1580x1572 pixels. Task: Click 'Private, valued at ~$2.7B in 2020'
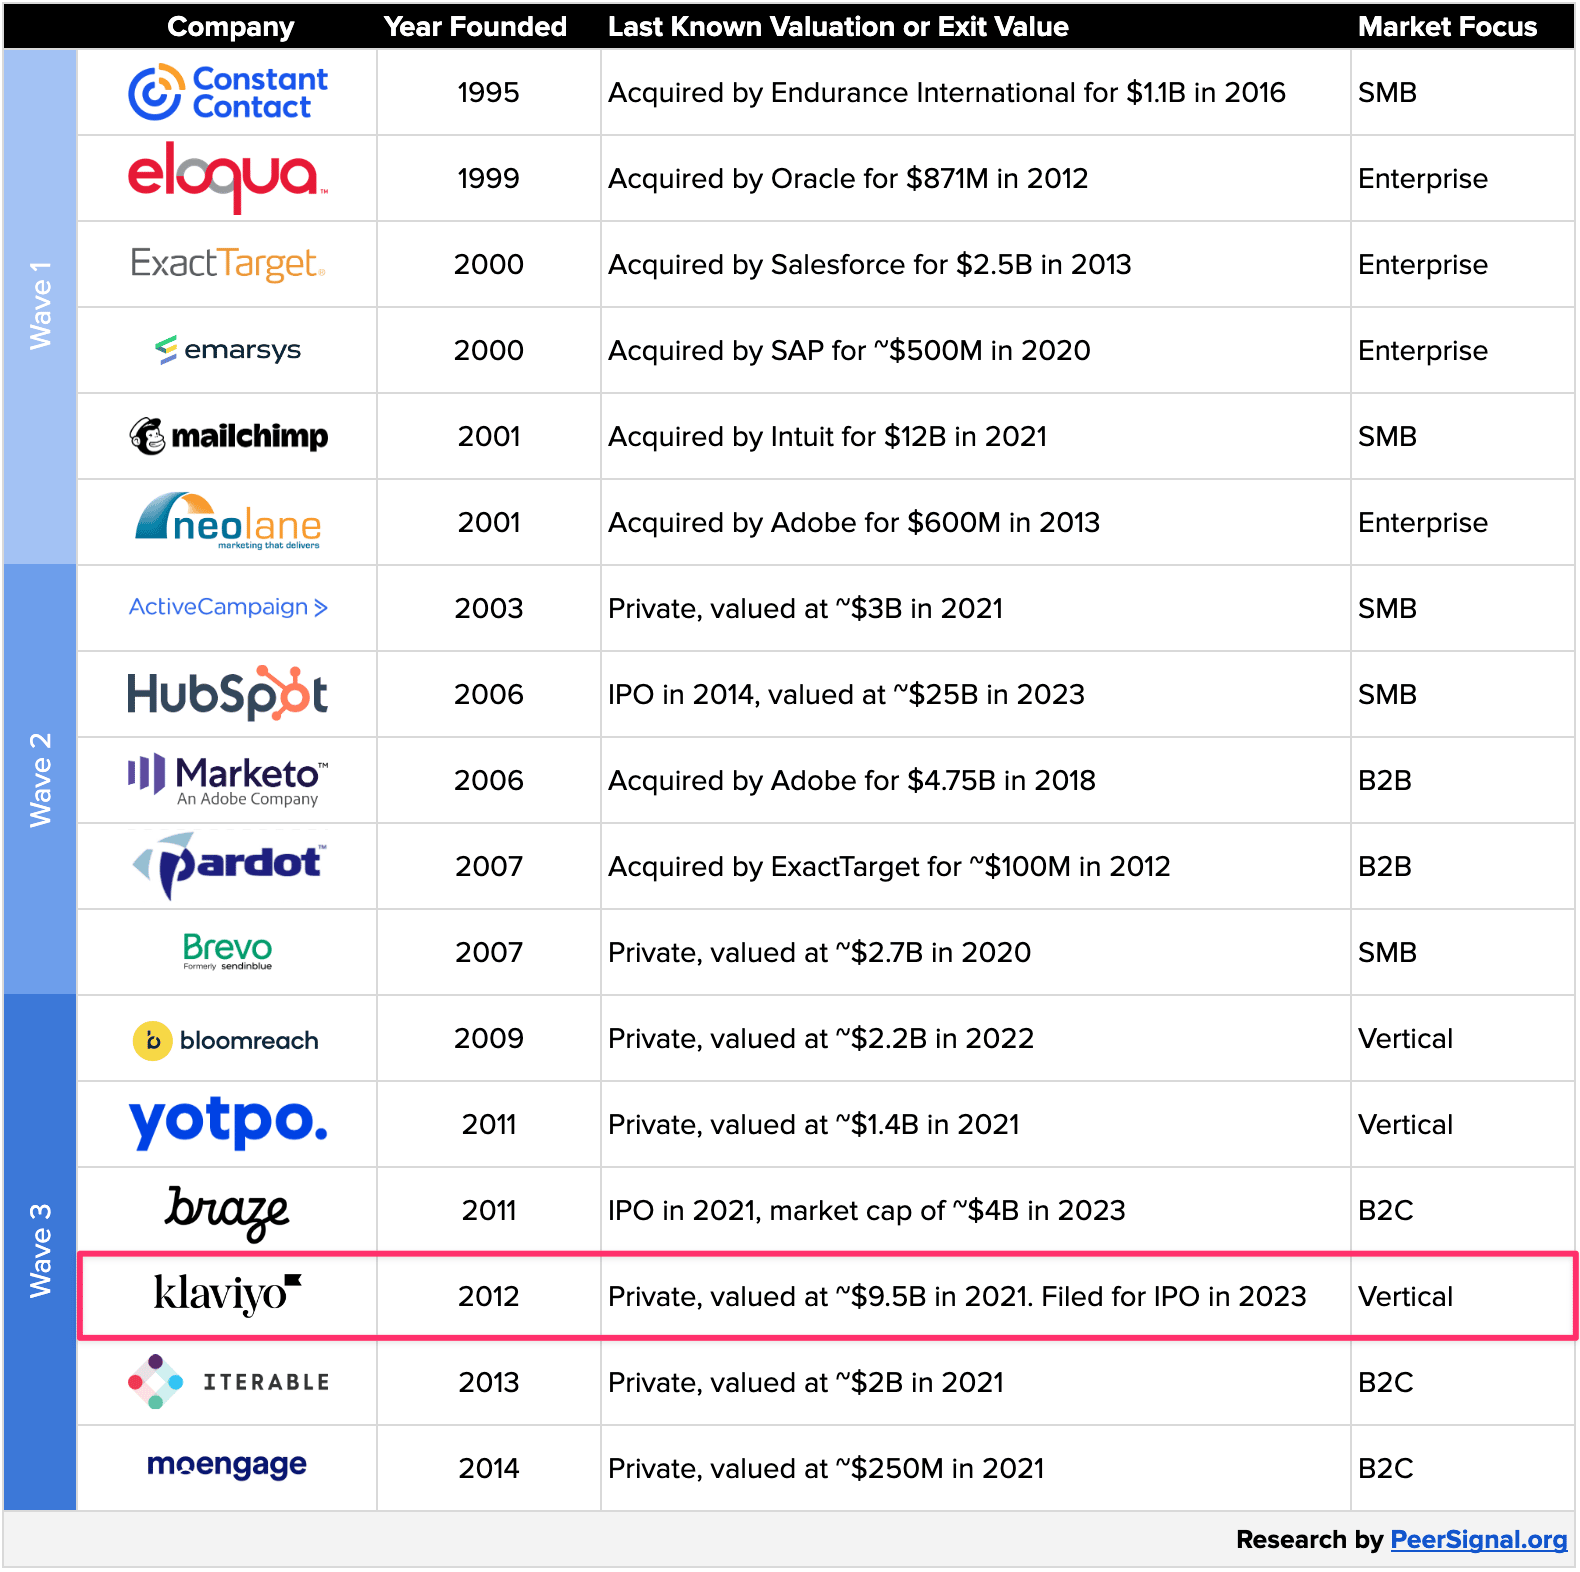[819, 953]
